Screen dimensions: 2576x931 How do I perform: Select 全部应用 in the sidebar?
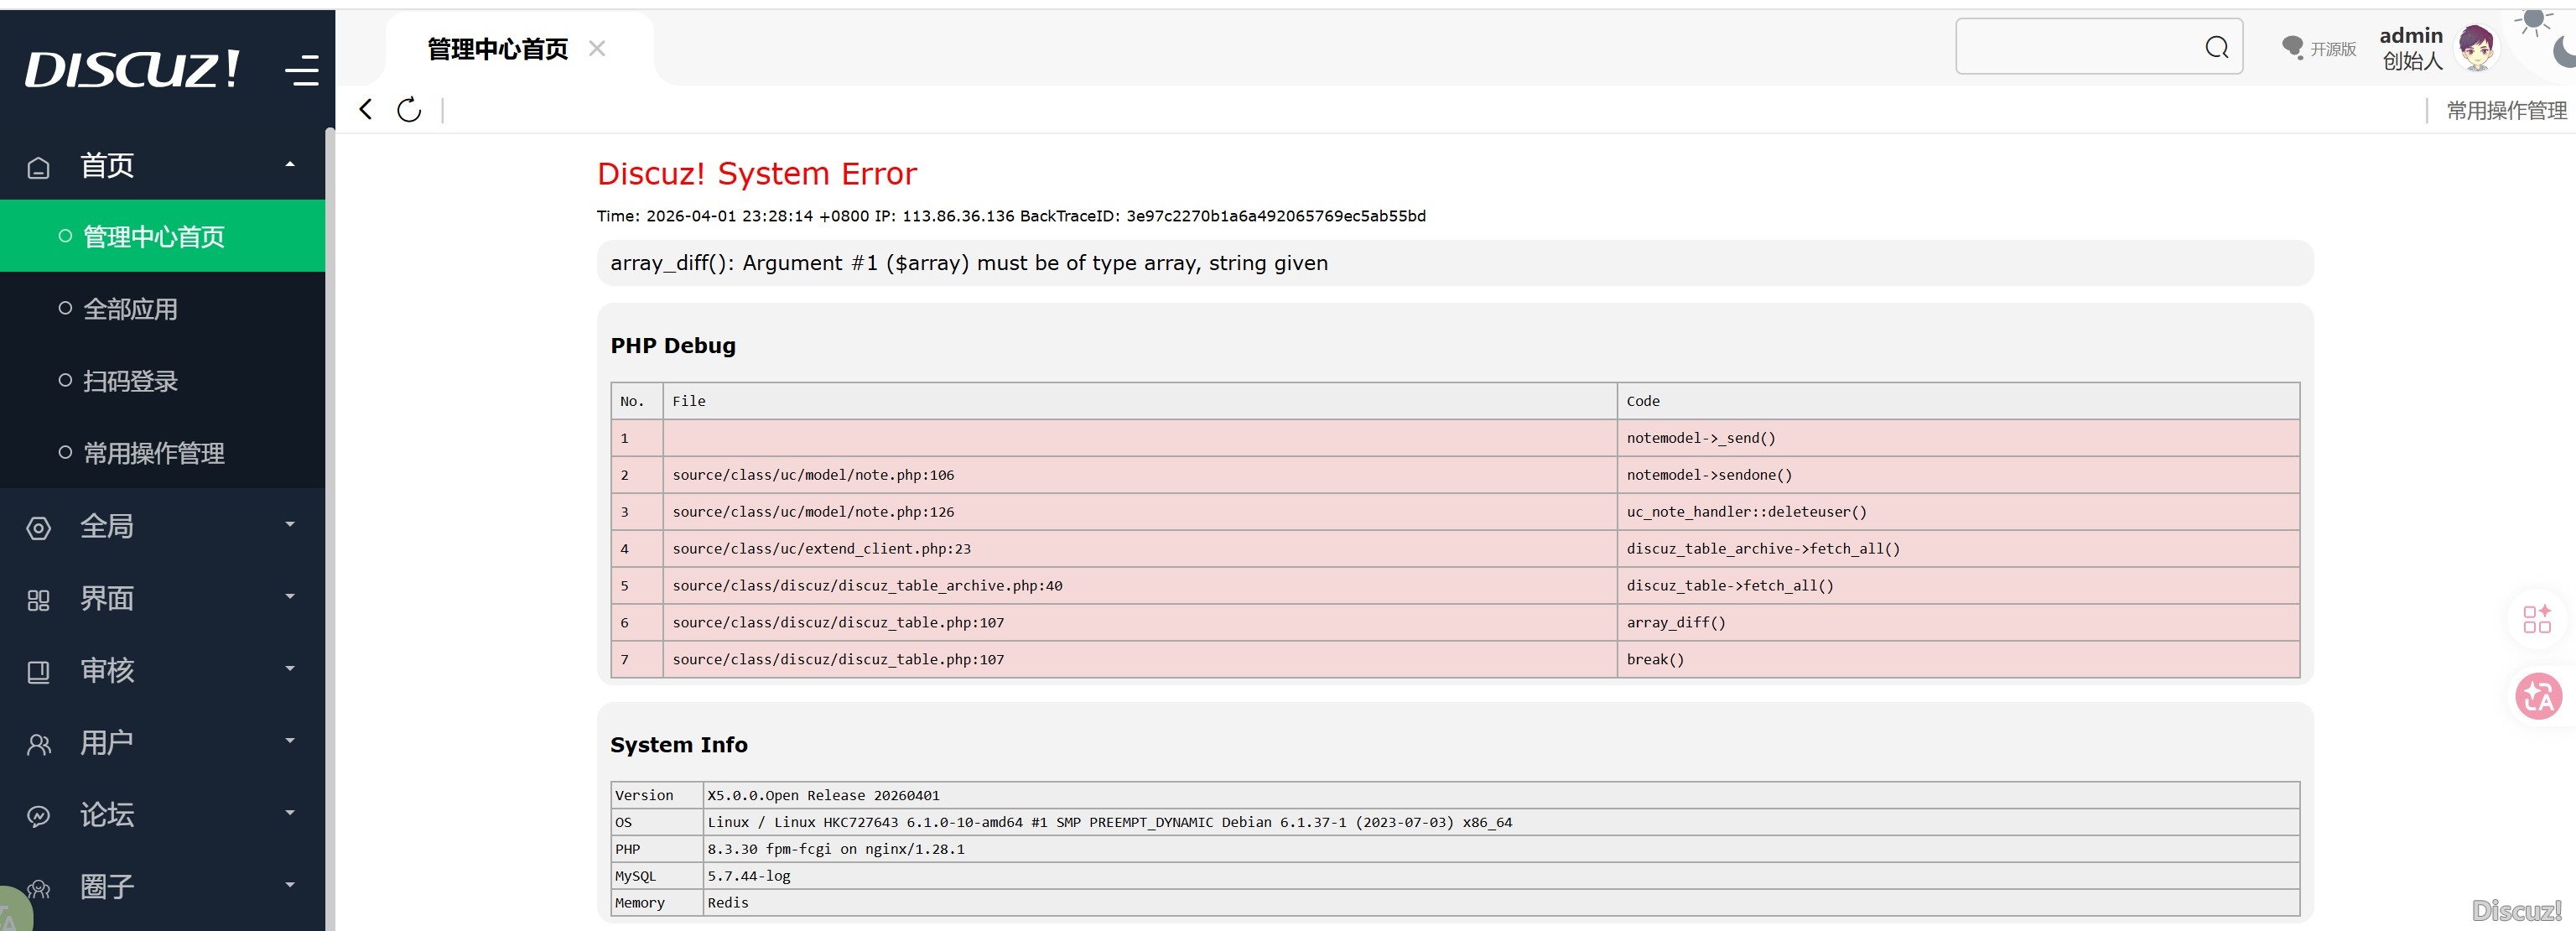pyautogui.click(x=131, y=309)
